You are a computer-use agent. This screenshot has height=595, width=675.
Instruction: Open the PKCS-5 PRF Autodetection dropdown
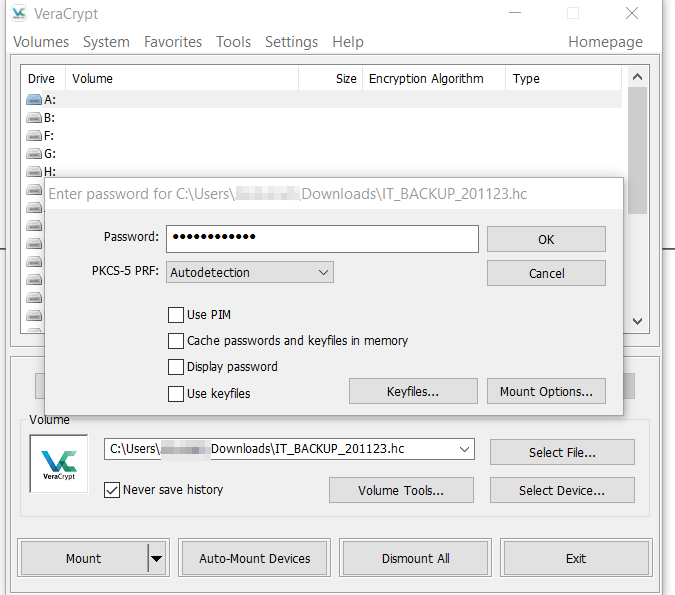tap(250, 272)
